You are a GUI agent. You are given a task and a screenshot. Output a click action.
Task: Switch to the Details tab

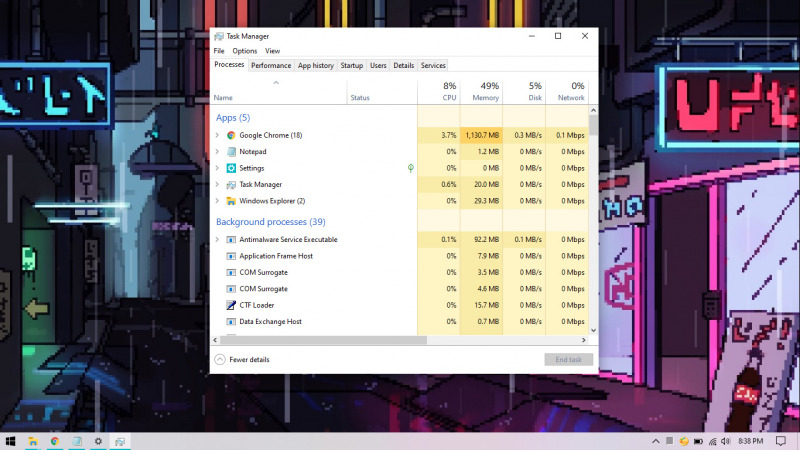(404, 66)
